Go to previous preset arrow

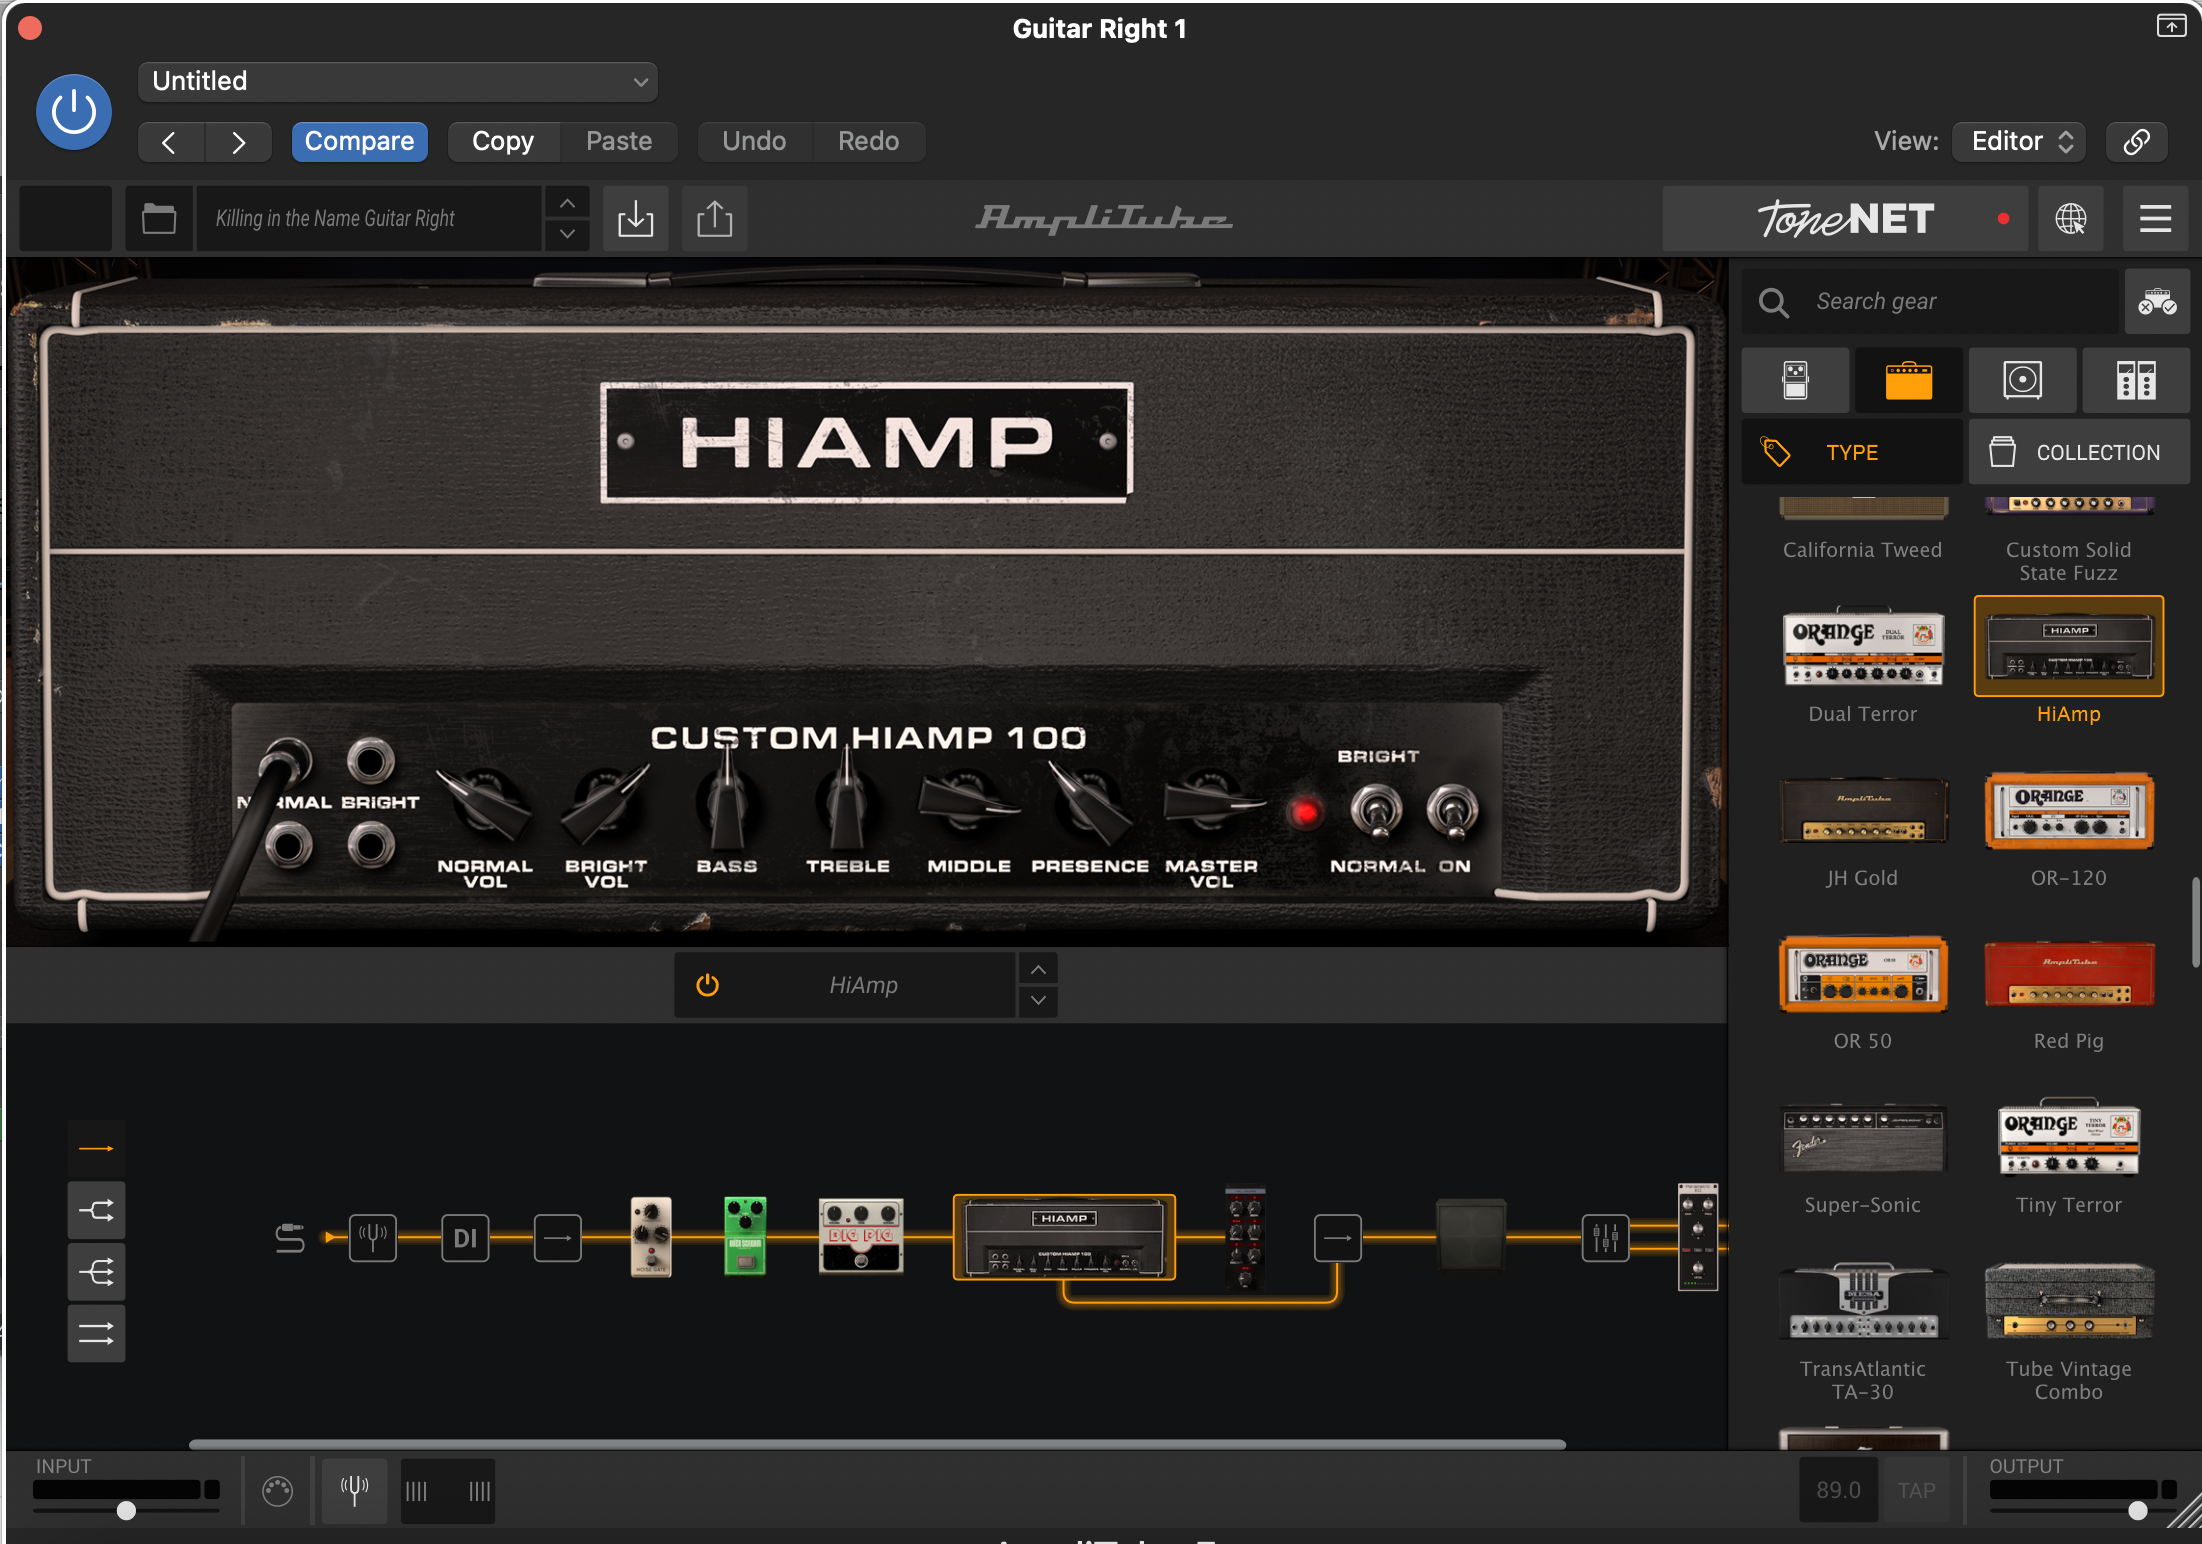pyautogui.click(x=170, y=142)
